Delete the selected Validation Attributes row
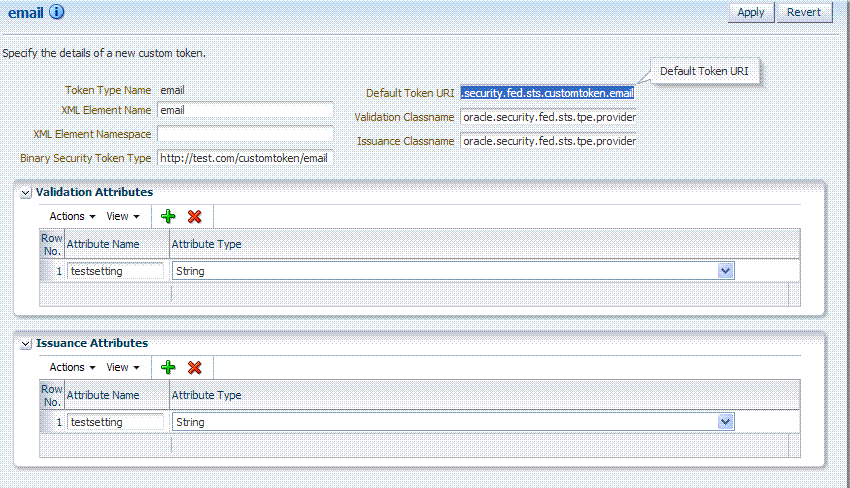This screenshot has width=850, height=488. (x=195, y=216)
